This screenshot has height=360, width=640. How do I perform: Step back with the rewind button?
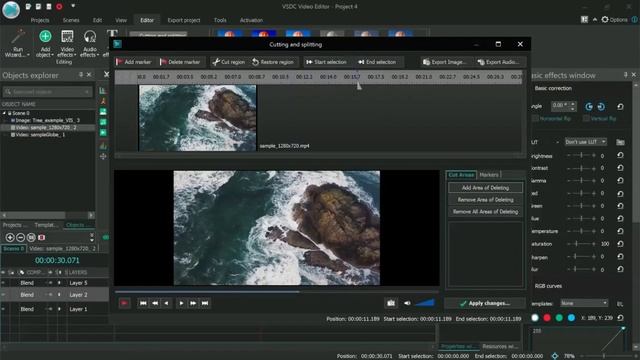(x=155, y=303)
